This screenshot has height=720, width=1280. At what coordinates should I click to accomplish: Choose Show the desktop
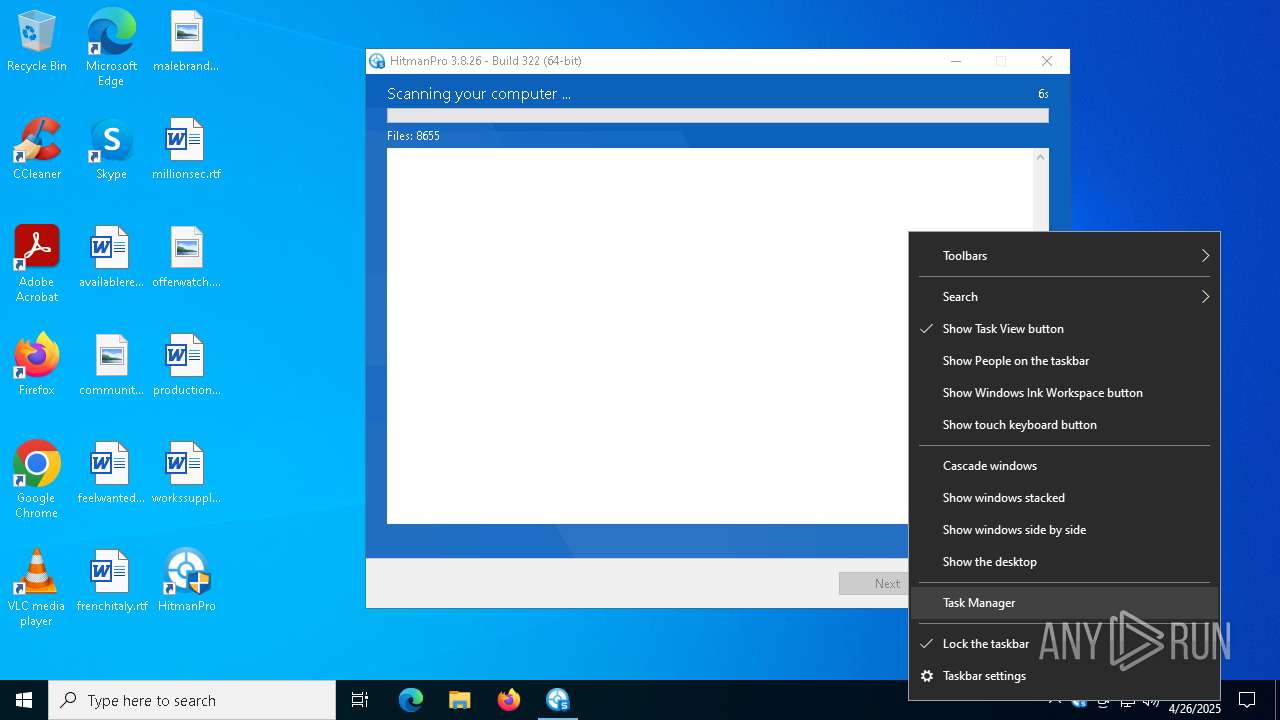pyautogui.click(x=1064, y=562)
